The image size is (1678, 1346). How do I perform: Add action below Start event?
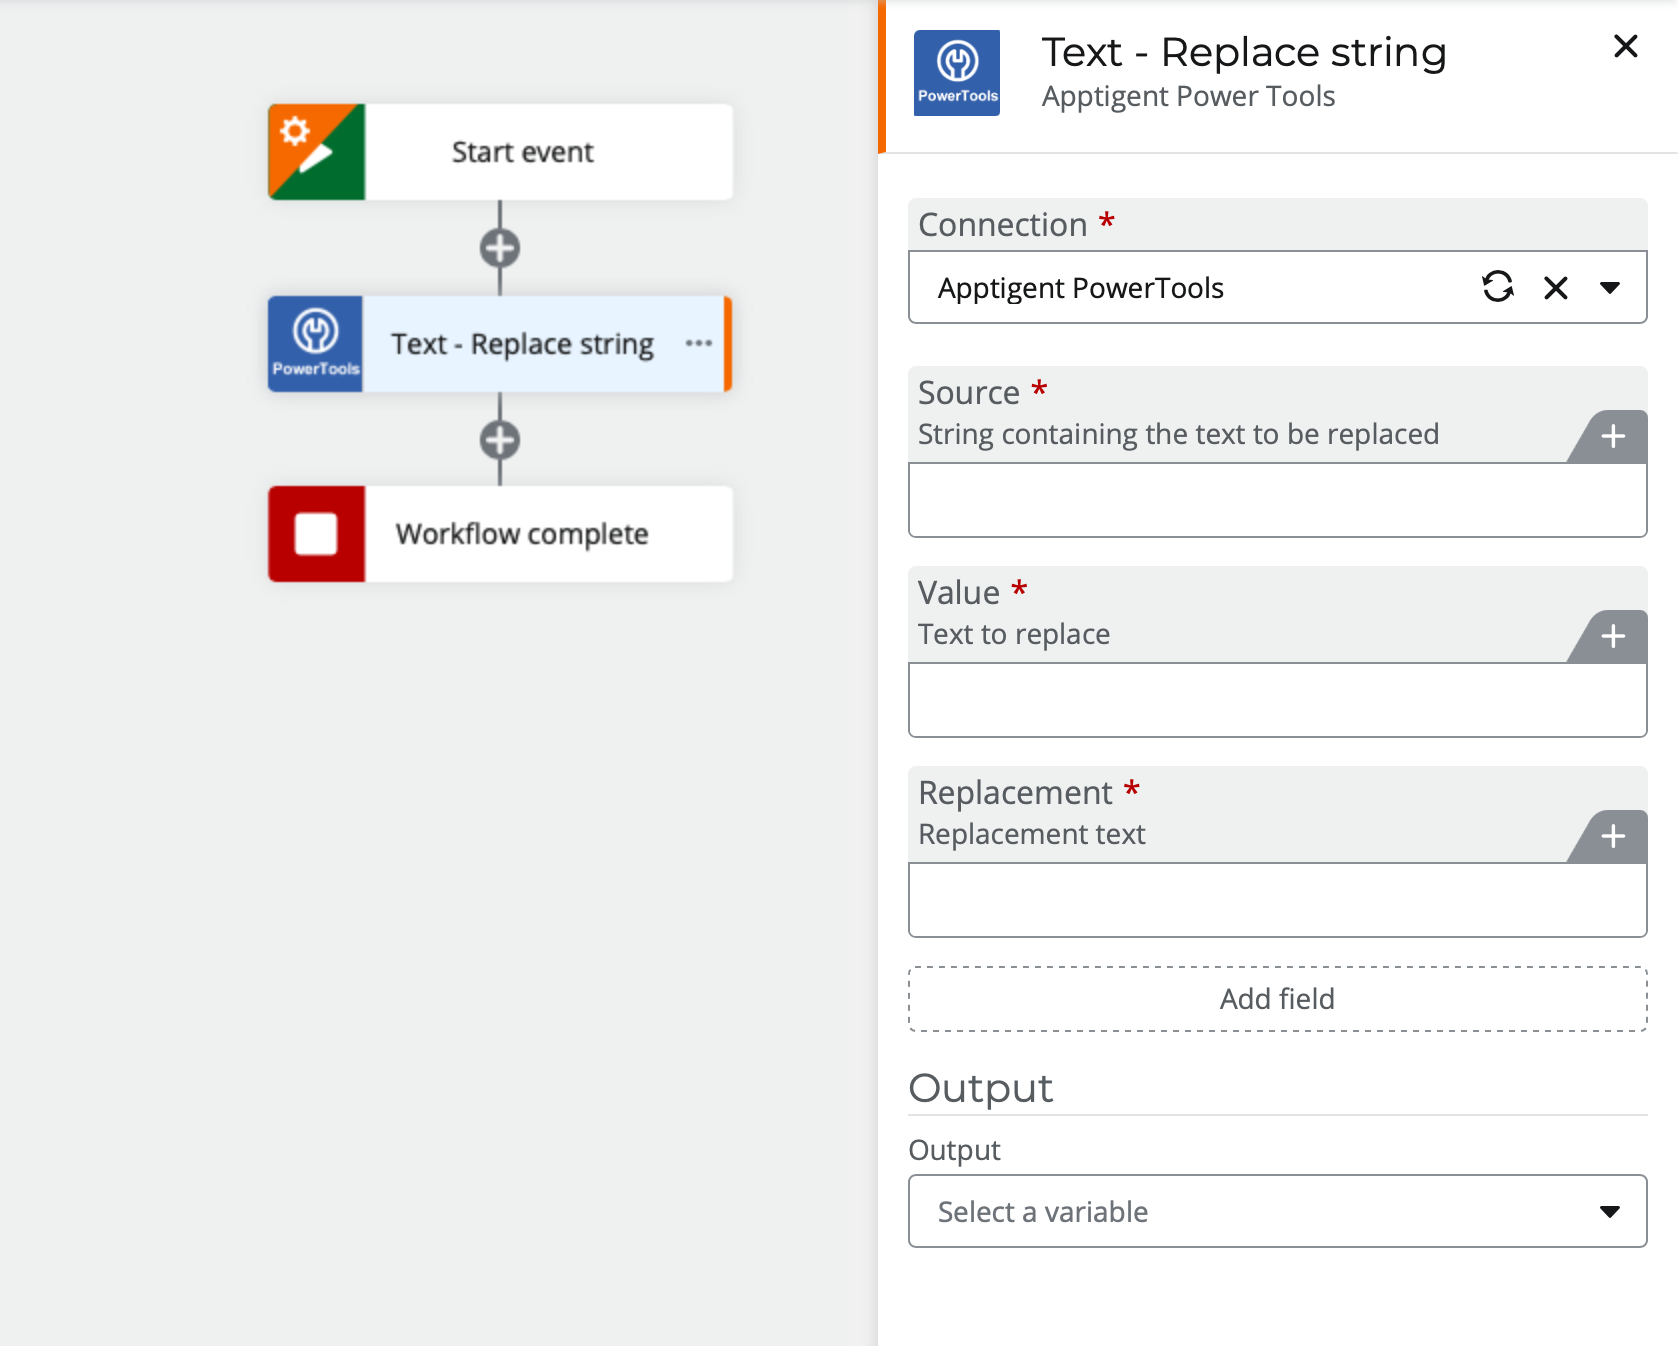coord(500,248)
